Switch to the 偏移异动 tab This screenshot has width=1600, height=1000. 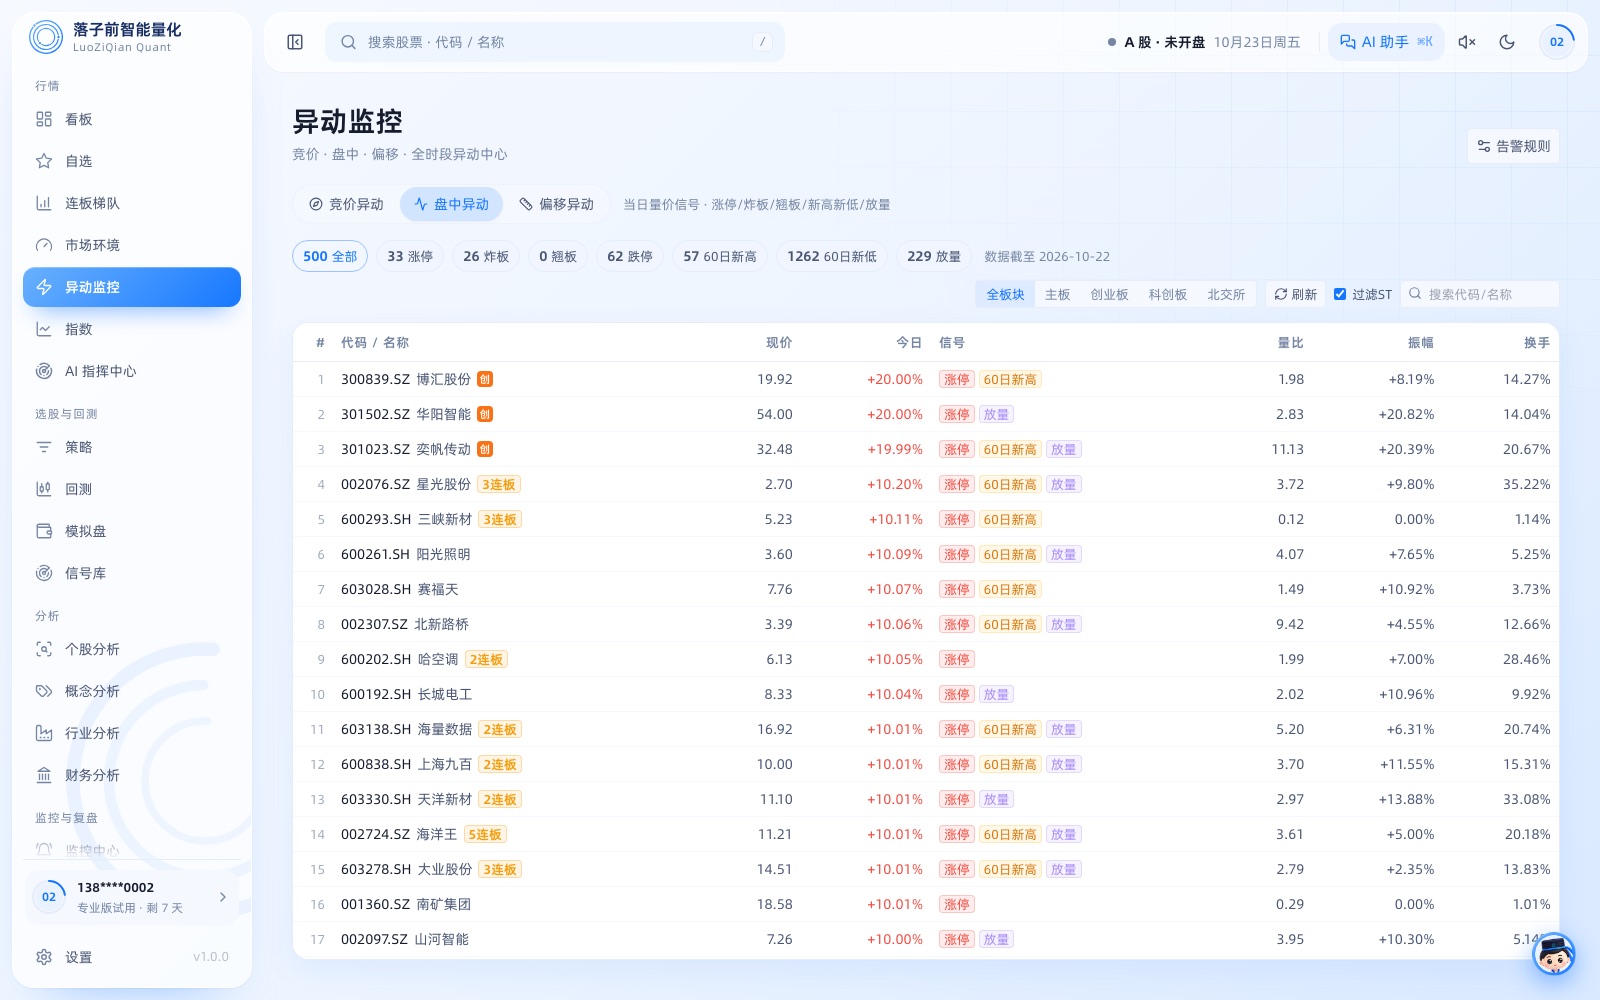click(x=556, y=204)
